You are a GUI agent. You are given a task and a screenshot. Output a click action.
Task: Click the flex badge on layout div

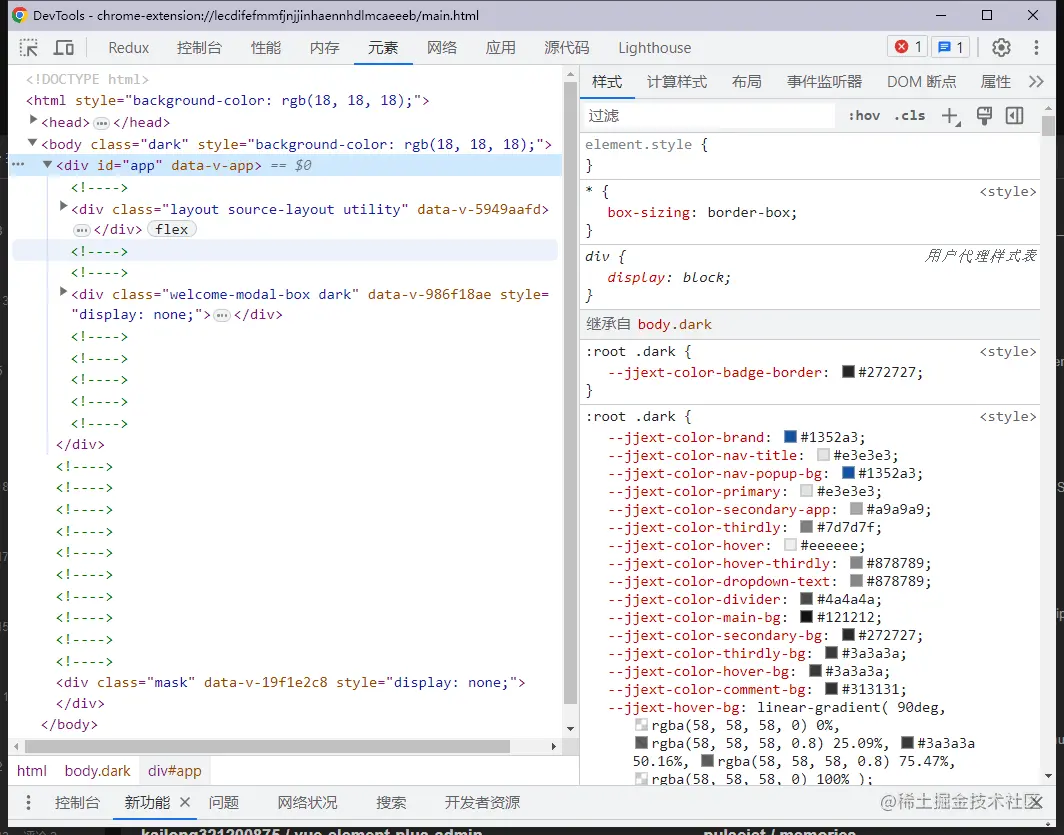(x=172, y=229)
